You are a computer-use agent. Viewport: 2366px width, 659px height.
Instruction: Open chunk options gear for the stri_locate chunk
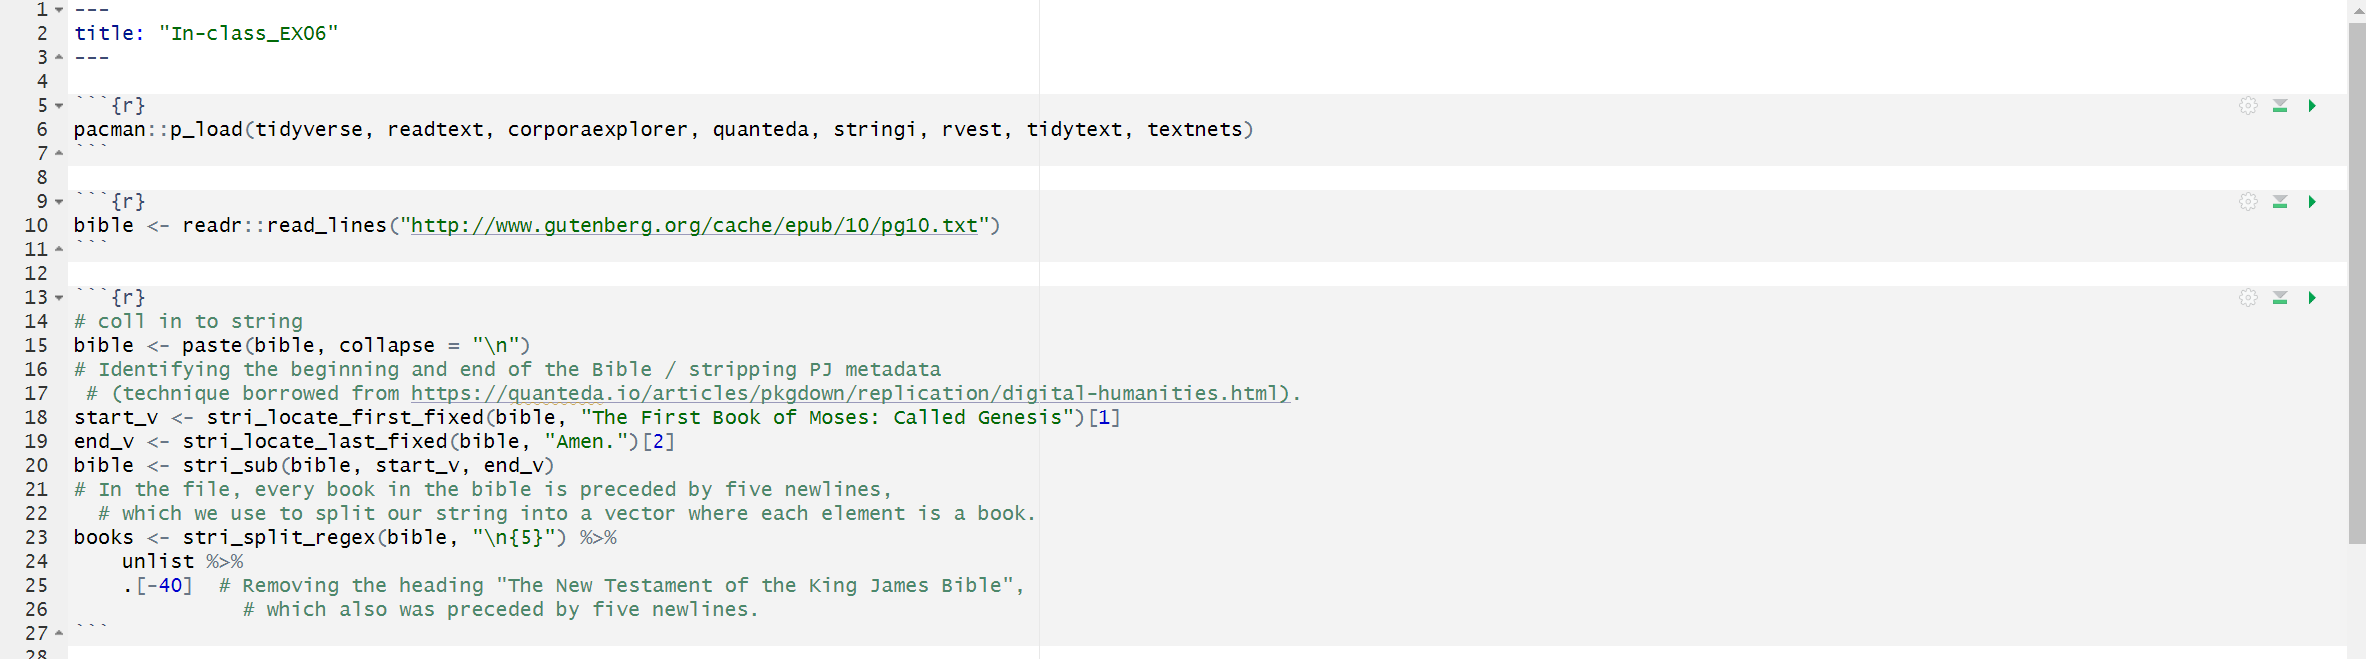pos(2248,298)
